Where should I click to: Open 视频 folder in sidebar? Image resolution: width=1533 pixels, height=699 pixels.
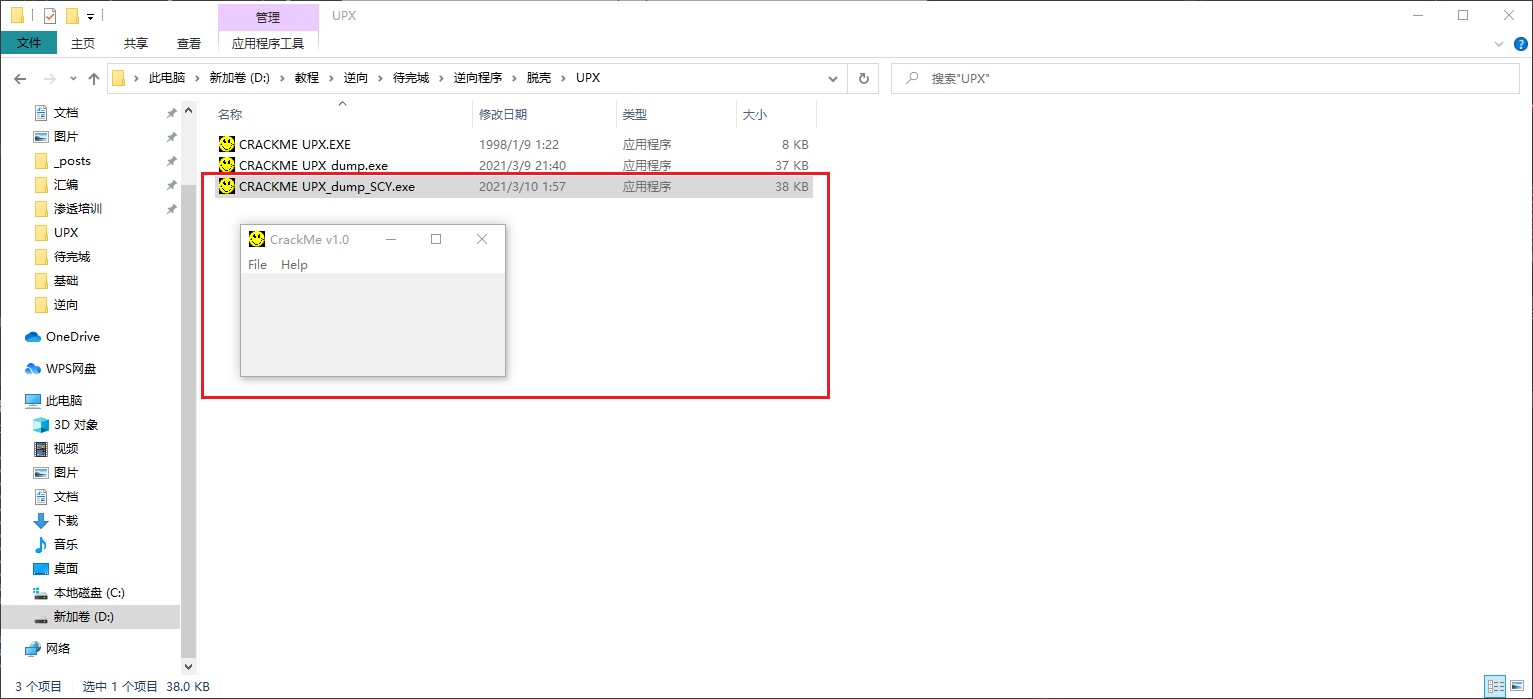(66, 449)
